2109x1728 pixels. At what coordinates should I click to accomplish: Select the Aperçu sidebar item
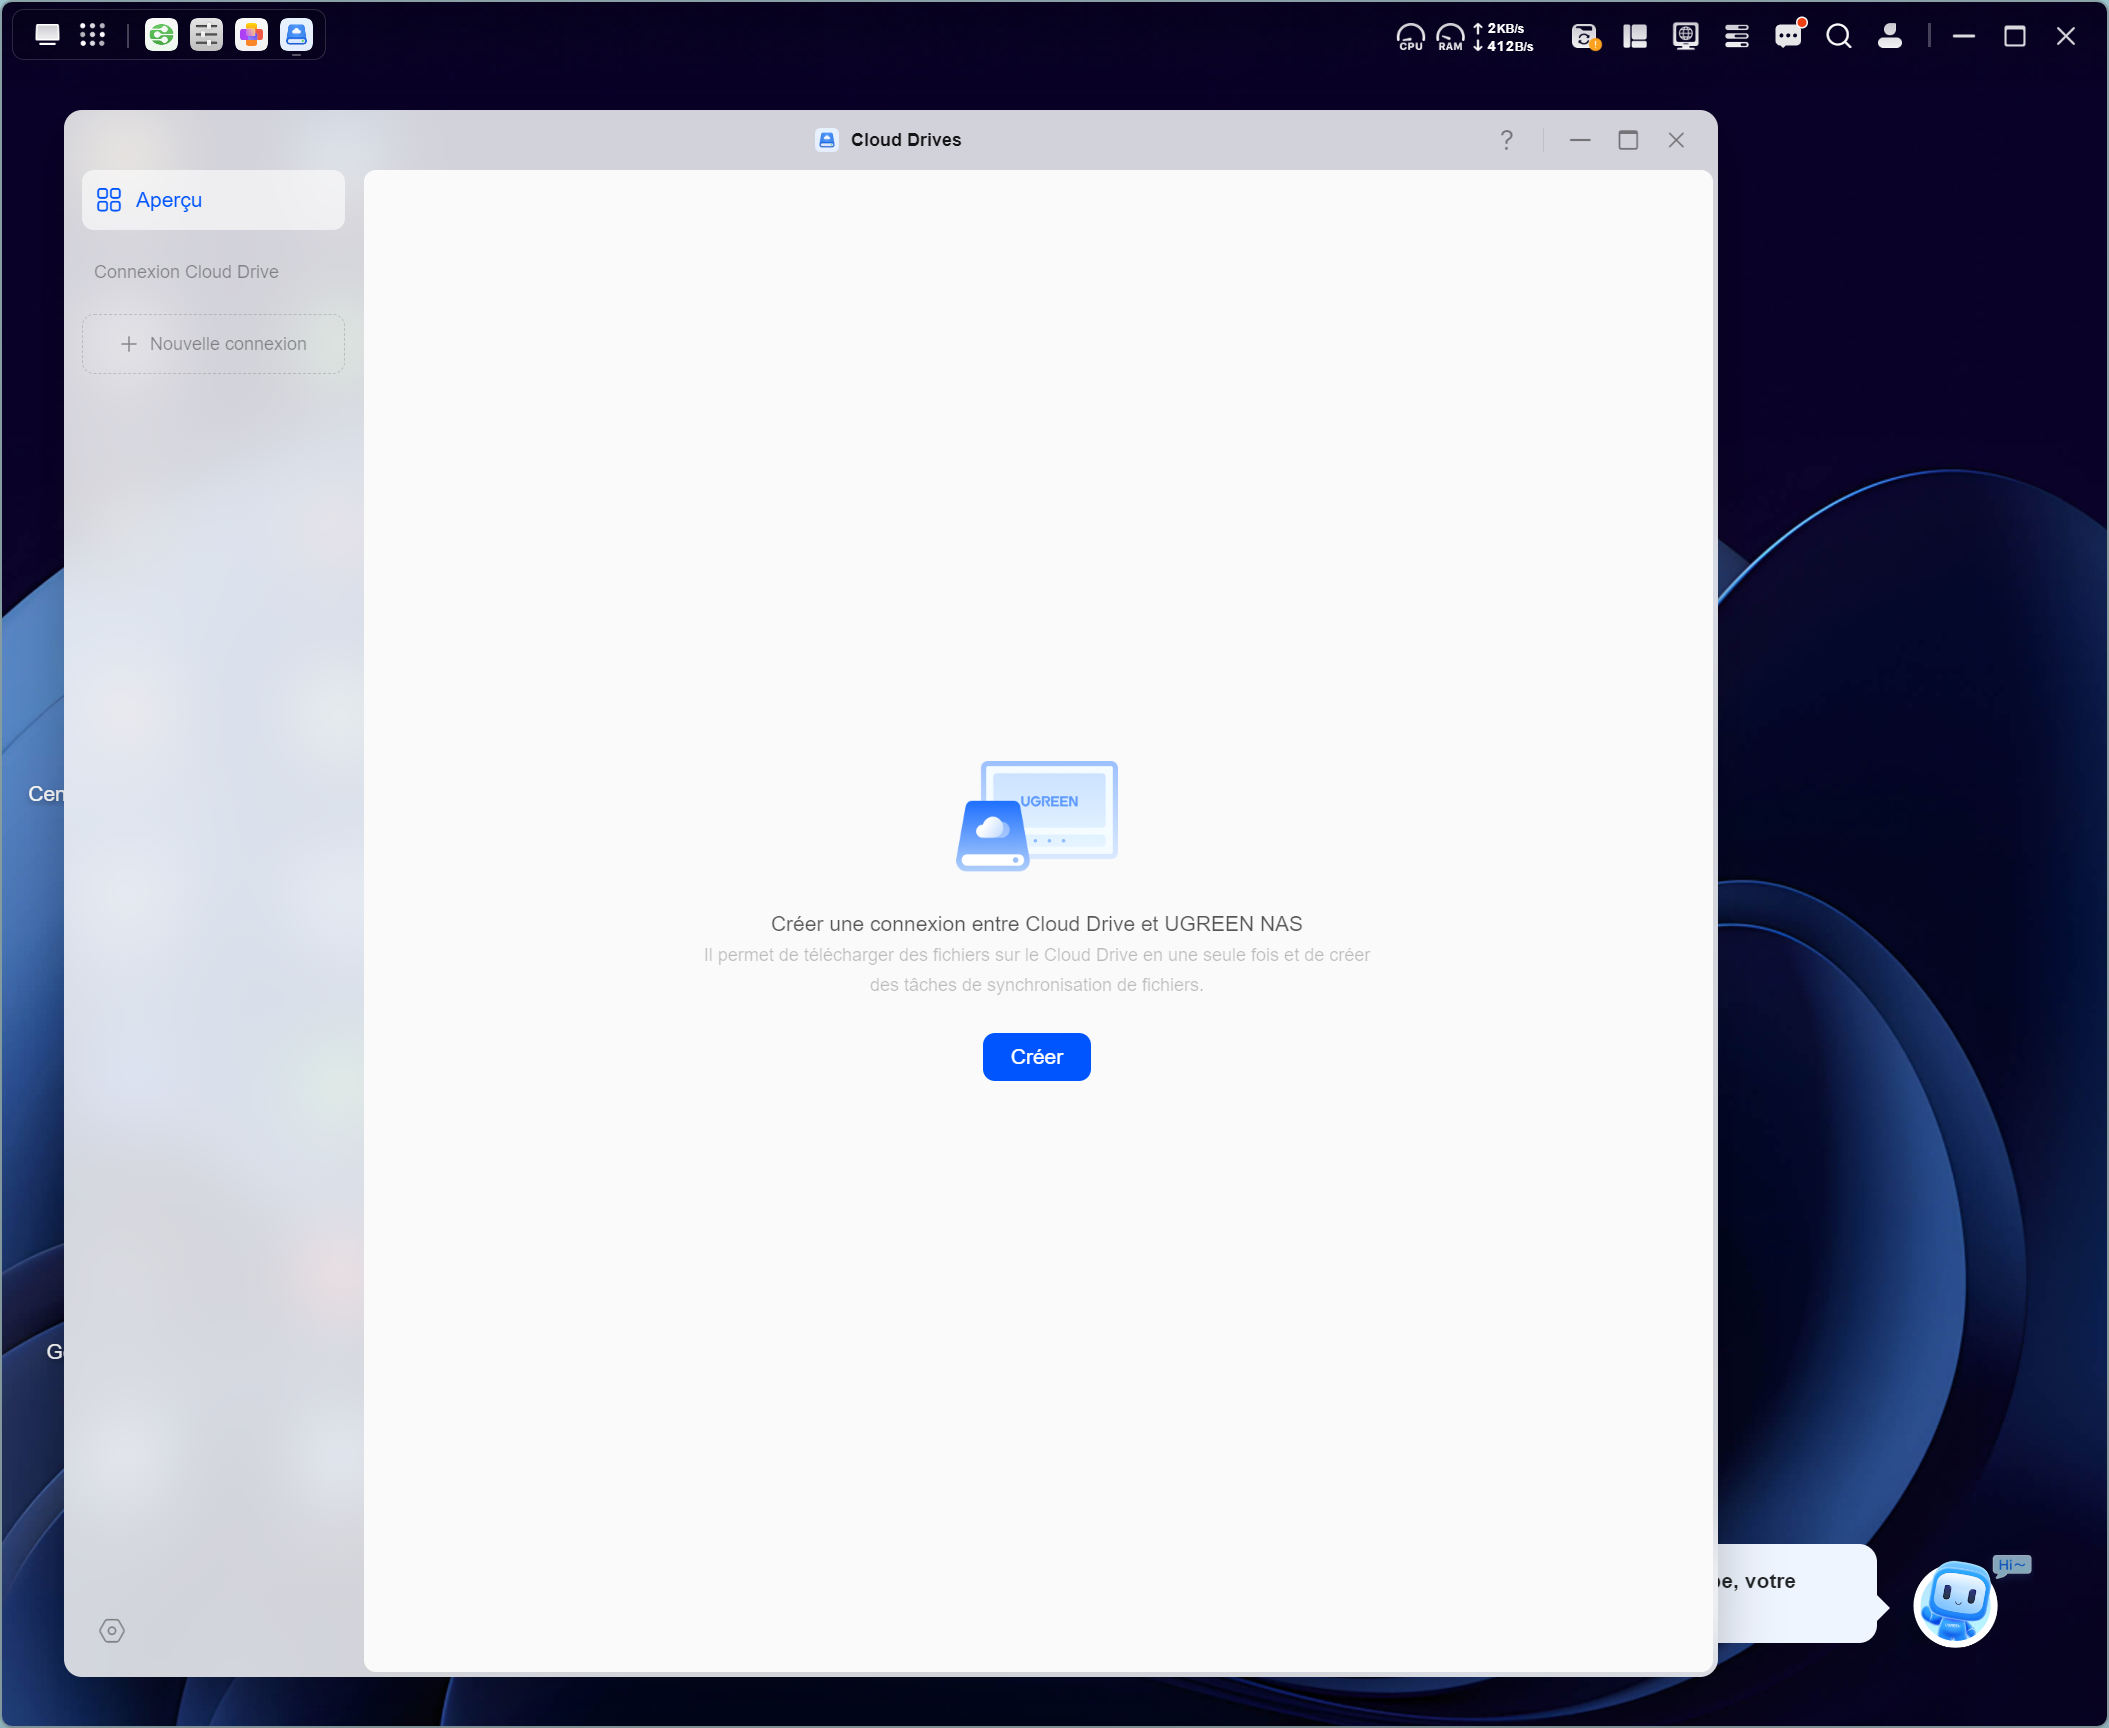[x=213, y=200]
